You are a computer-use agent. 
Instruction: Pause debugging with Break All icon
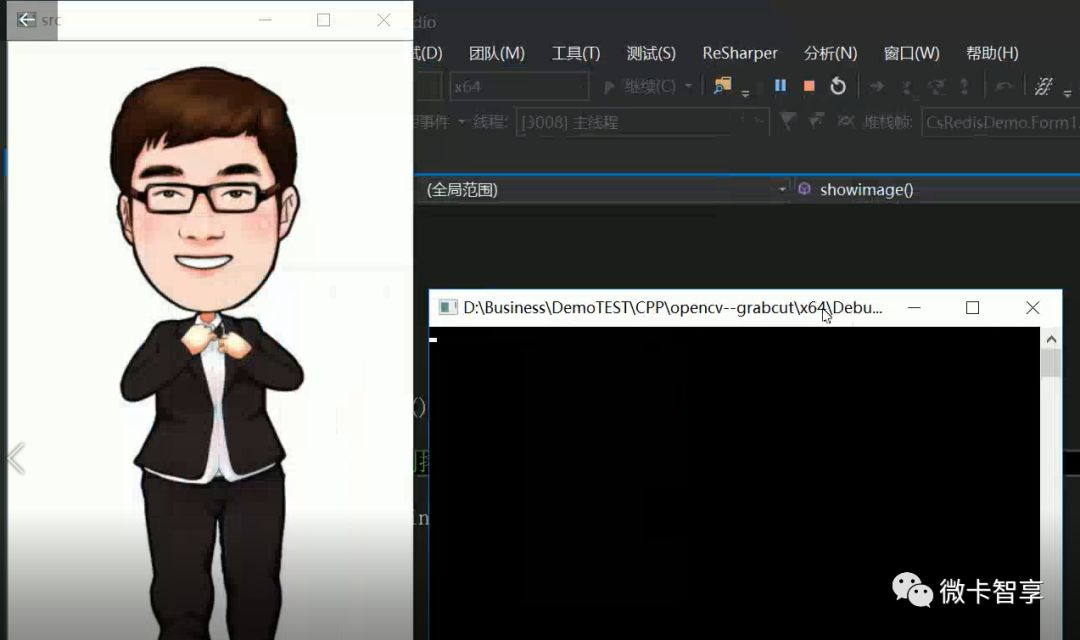[780, 85]
